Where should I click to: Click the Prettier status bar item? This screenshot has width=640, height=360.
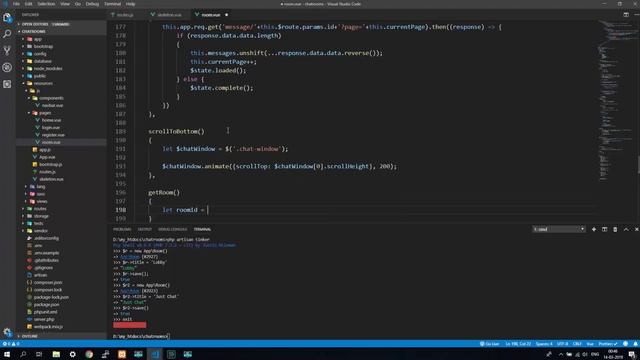(608, 344)
